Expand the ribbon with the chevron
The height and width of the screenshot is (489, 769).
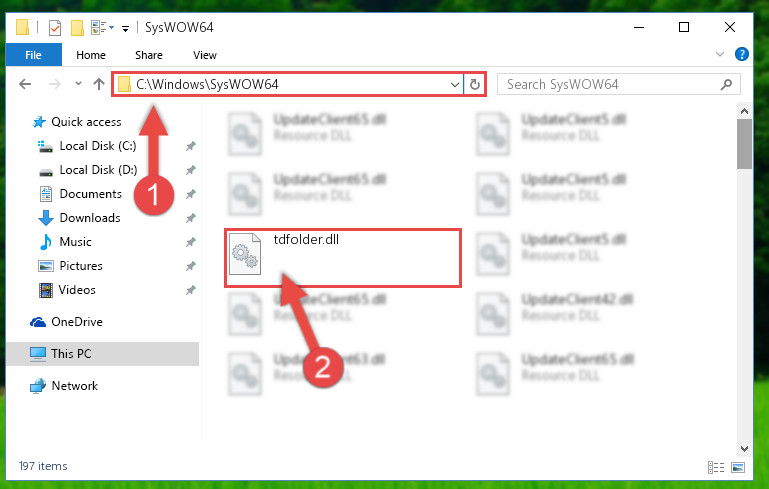click(720, 54)
